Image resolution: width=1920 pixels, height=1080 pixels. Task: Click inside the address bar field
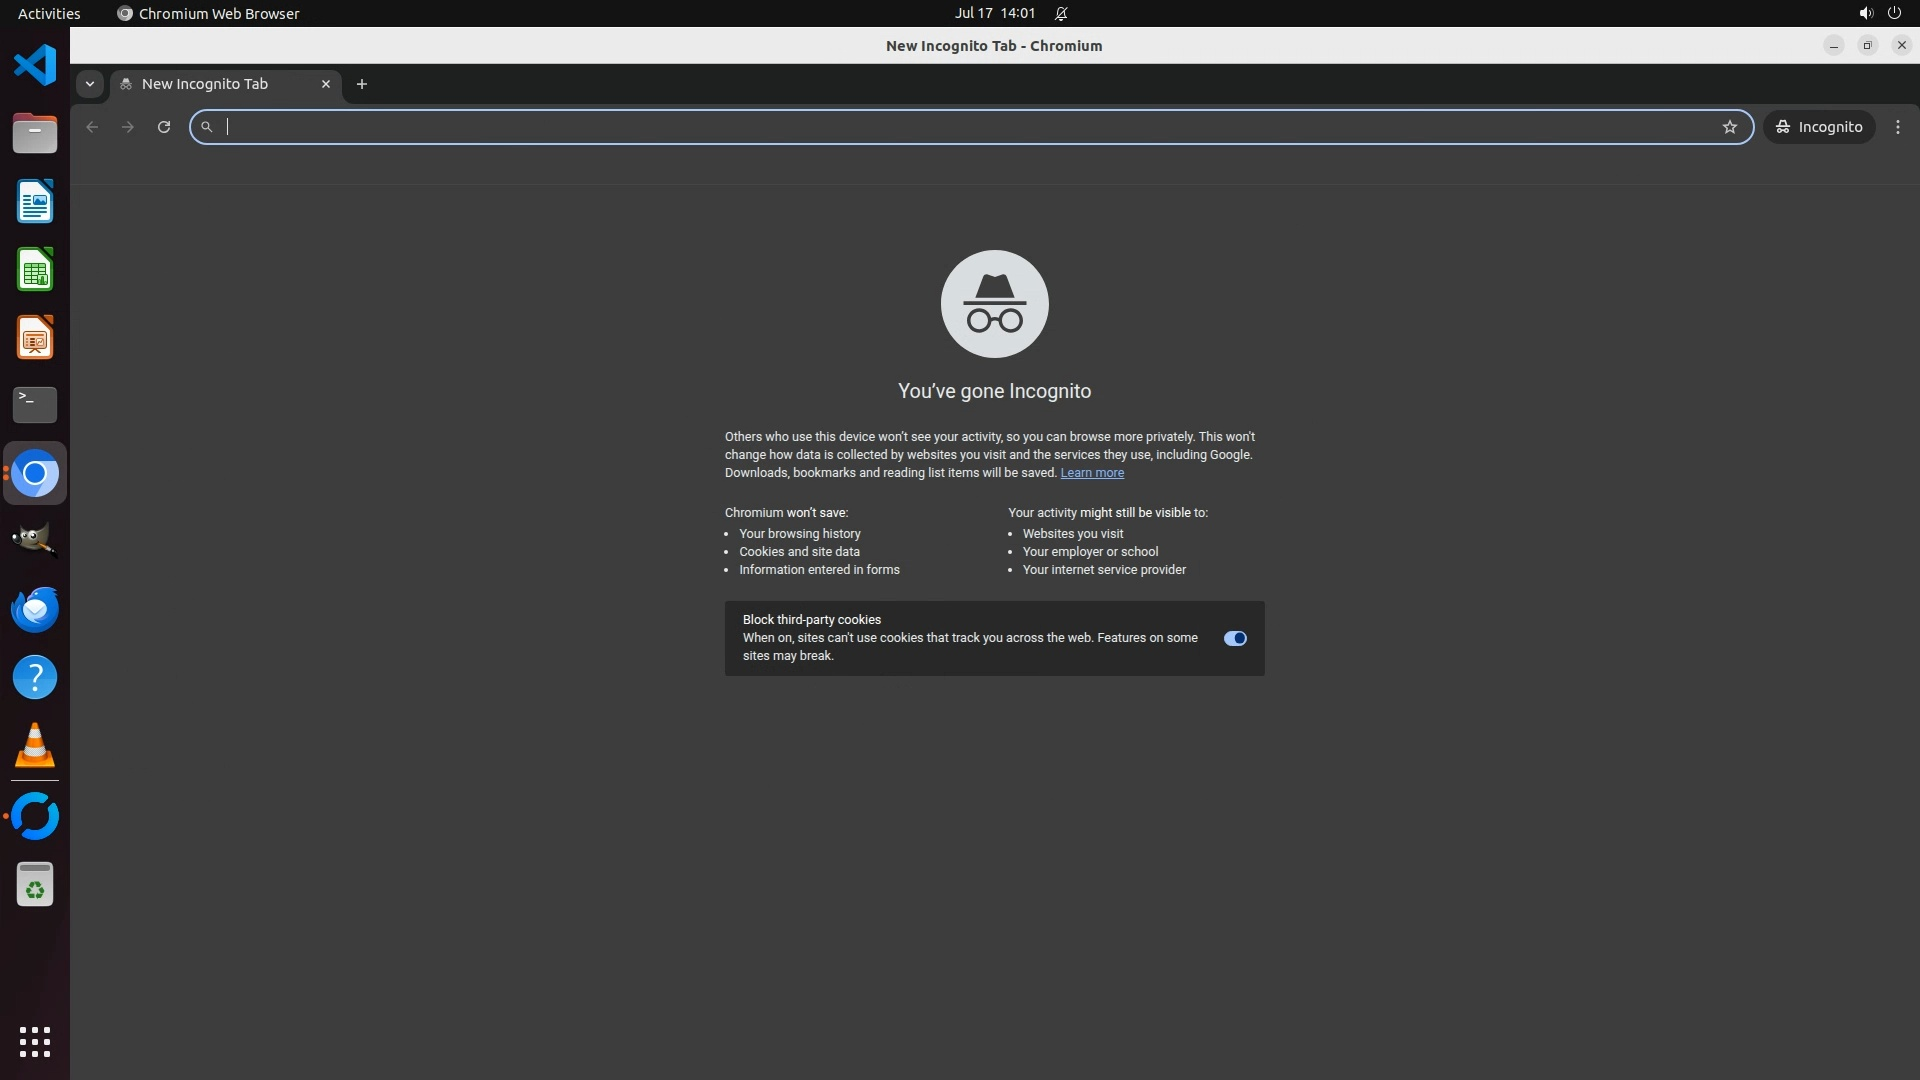[x=960, y=127]
